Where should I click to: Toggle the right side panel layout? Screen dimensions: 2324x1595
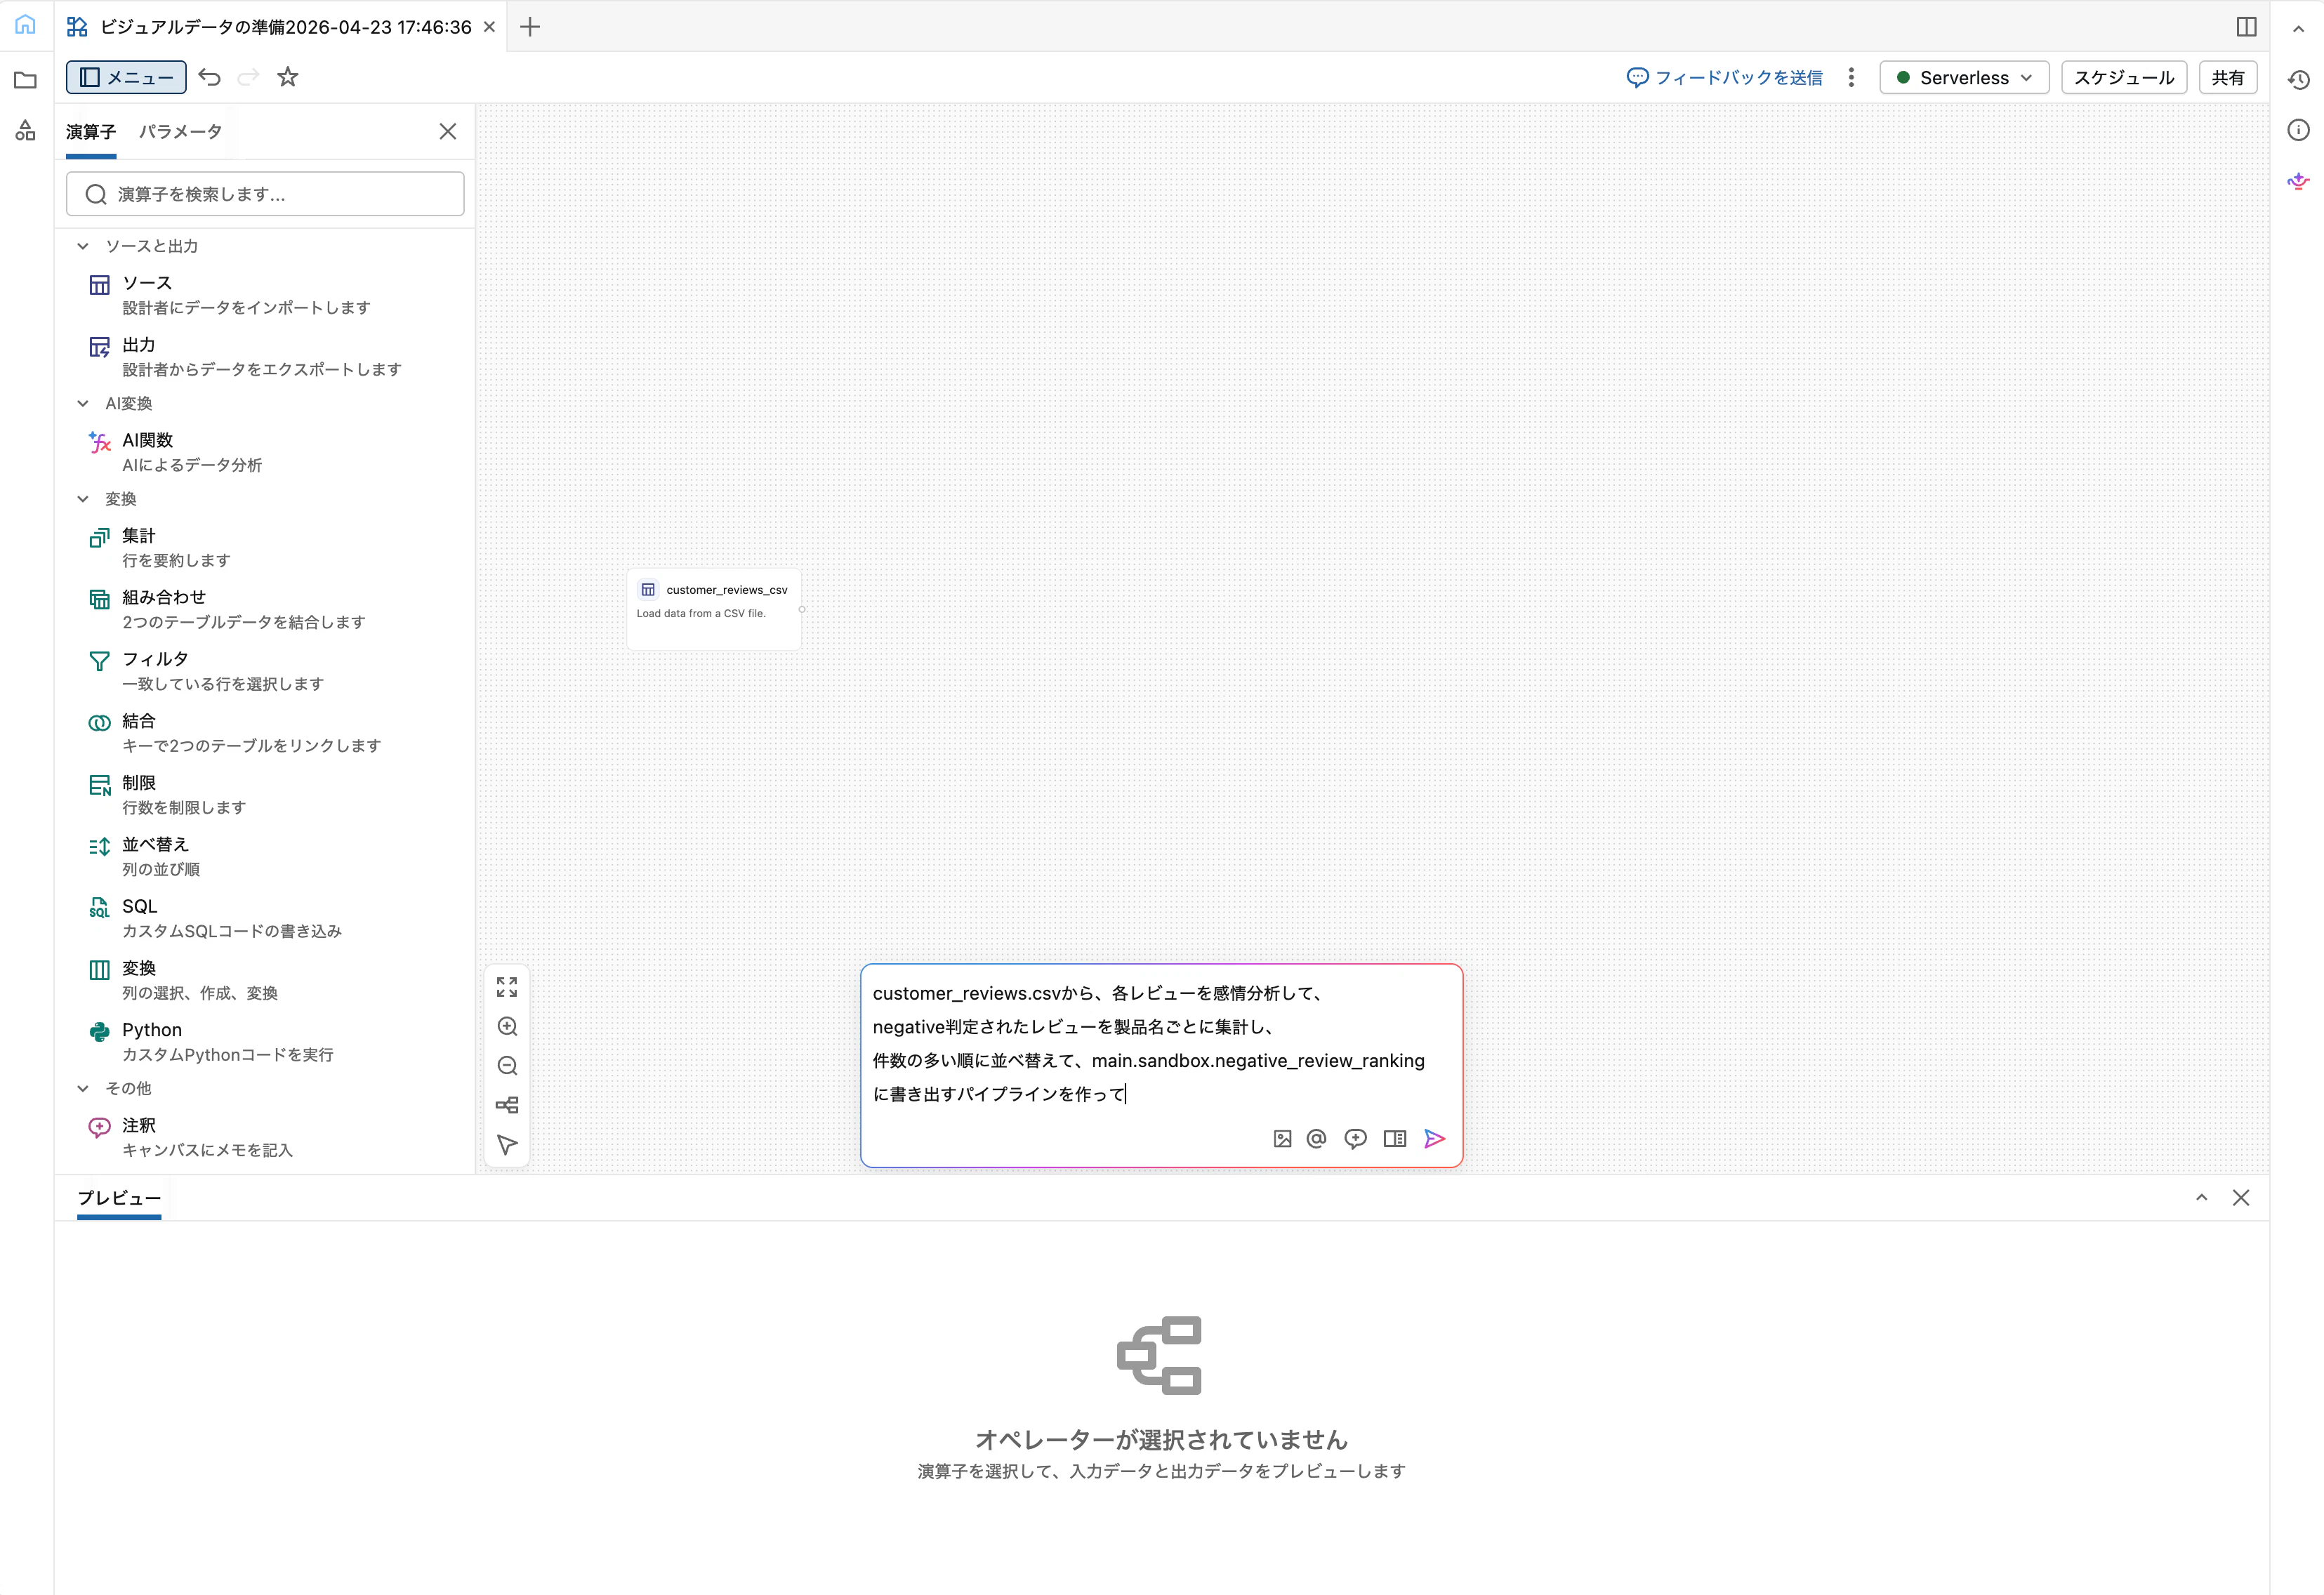coord(2246,26)
